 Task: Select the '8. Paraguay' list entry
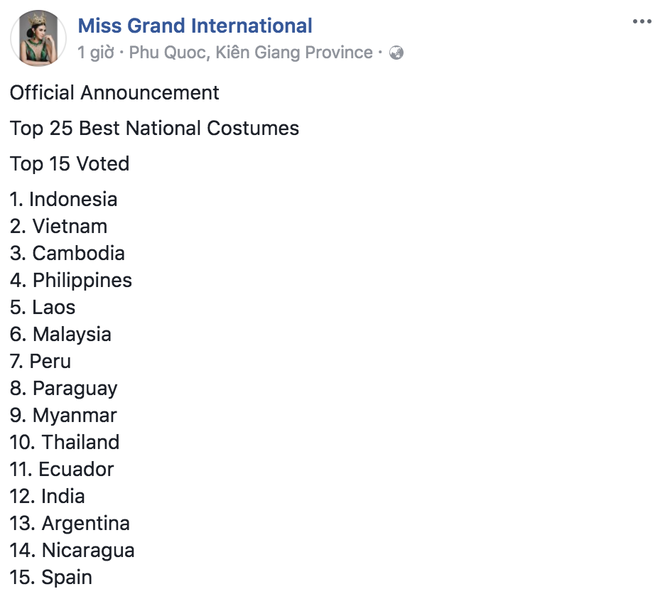tap(64, 388)
